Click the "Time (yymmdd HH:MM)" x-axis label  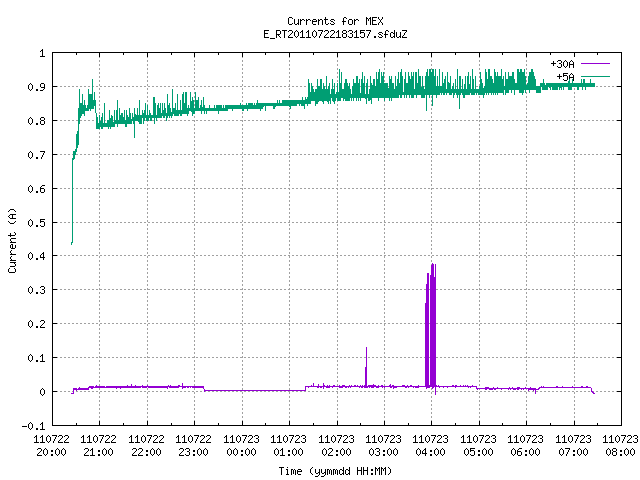335,471
